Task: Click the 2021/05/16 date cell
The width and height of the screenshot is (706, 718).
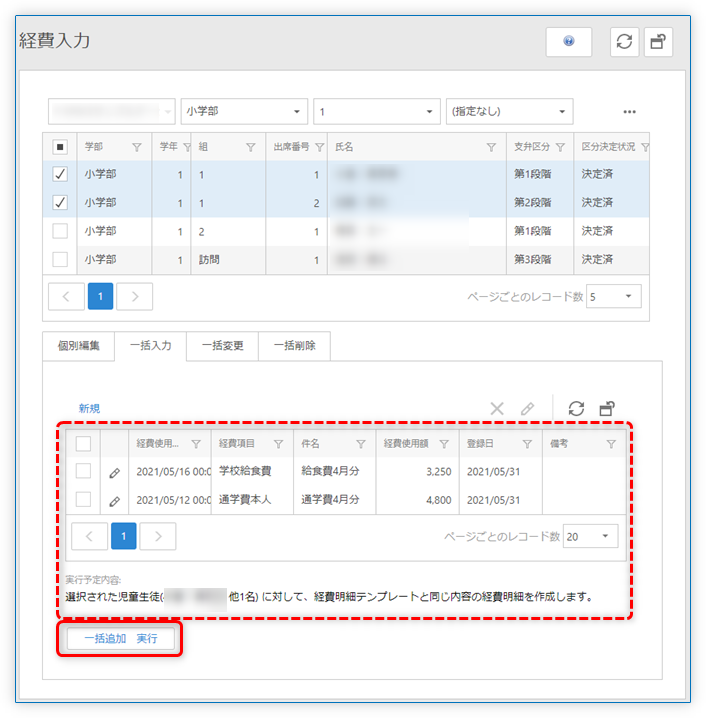Action: 170,472
